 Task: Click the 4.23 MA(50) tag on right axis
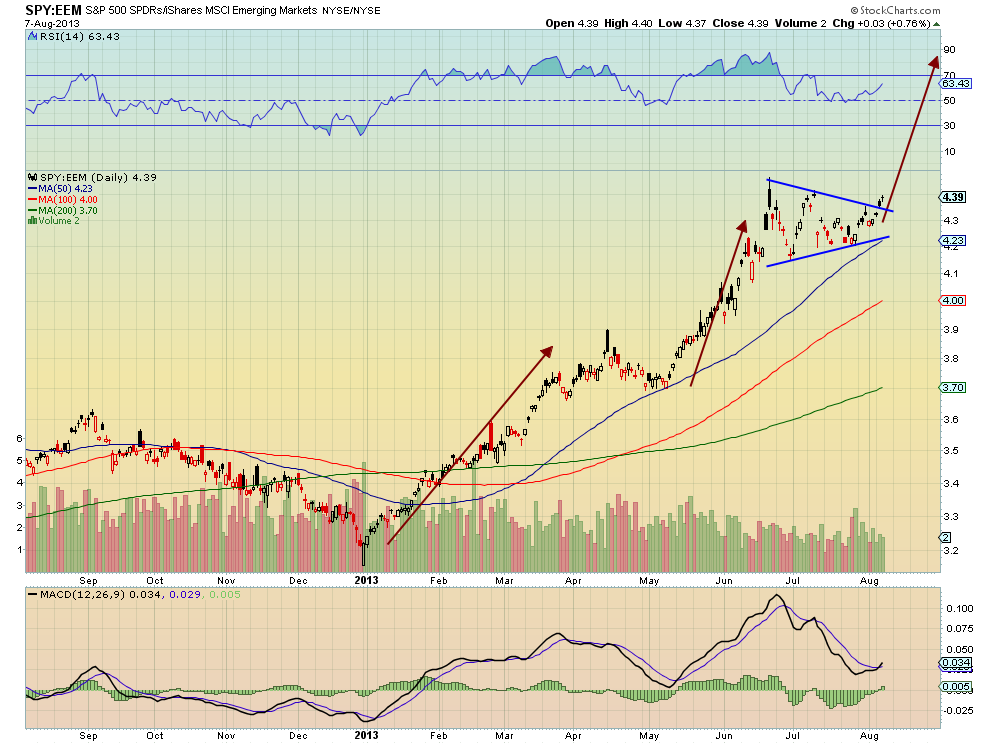tap(953, 241)
